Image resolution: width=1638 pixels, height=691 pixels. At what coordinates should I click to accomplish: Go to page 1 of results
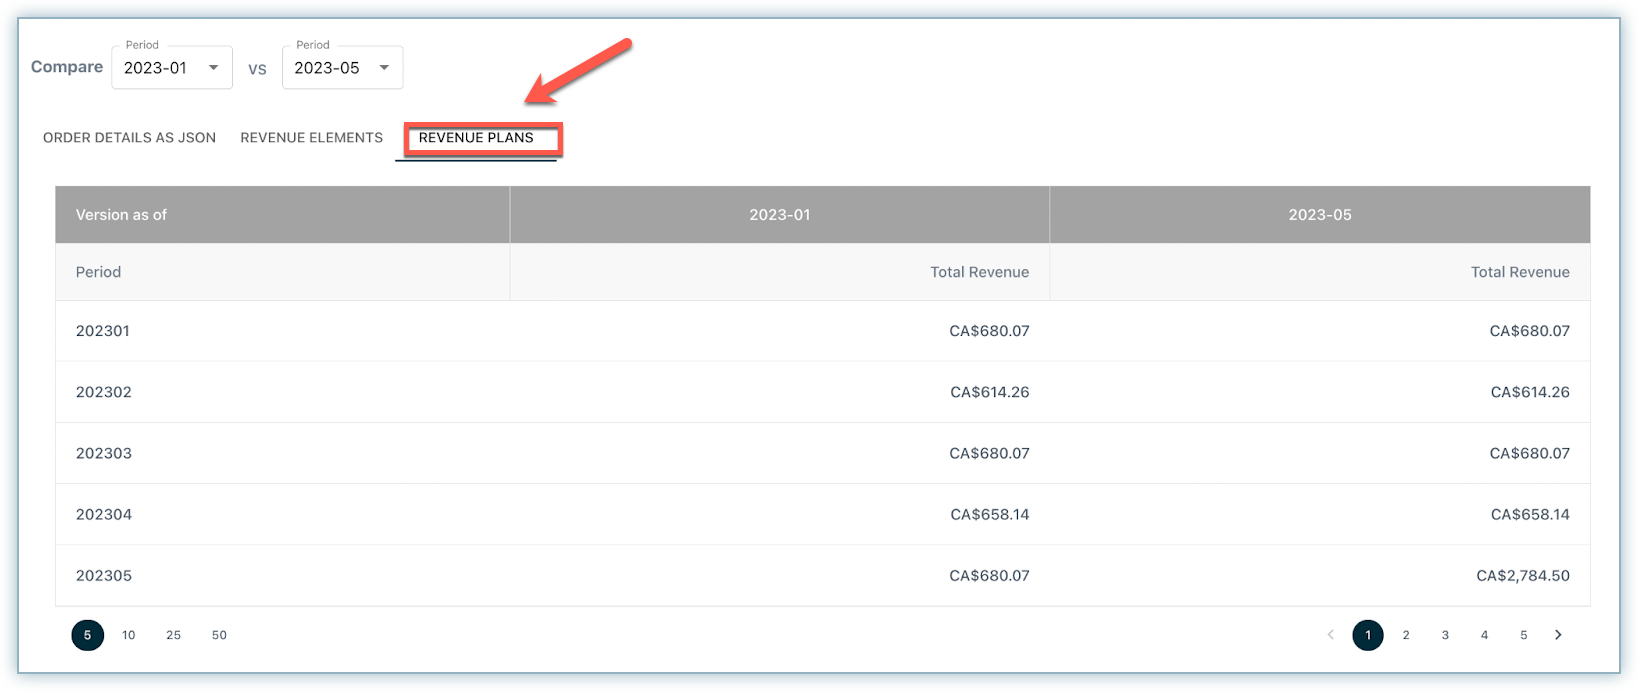(1368, 635)
